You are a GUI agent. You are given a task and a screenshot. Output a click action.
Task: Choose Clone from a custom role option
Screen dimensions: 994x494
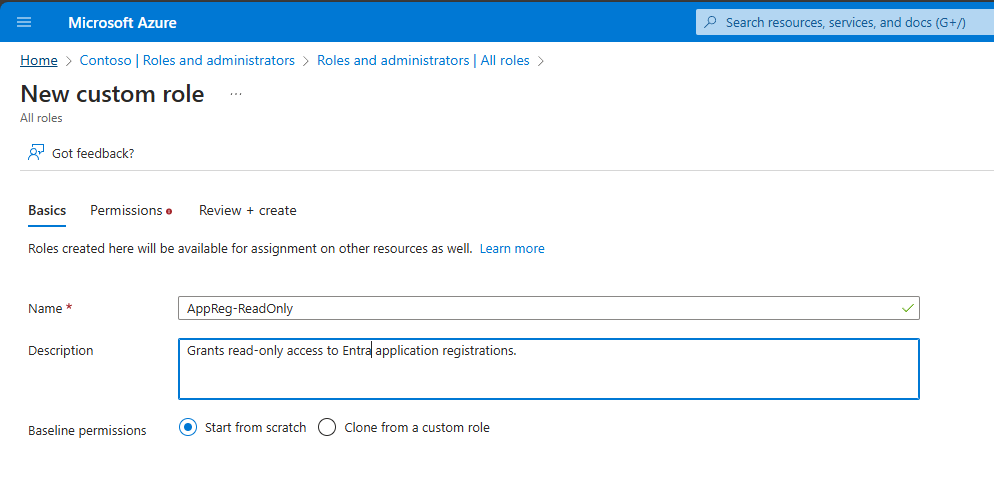pos(327,427)
